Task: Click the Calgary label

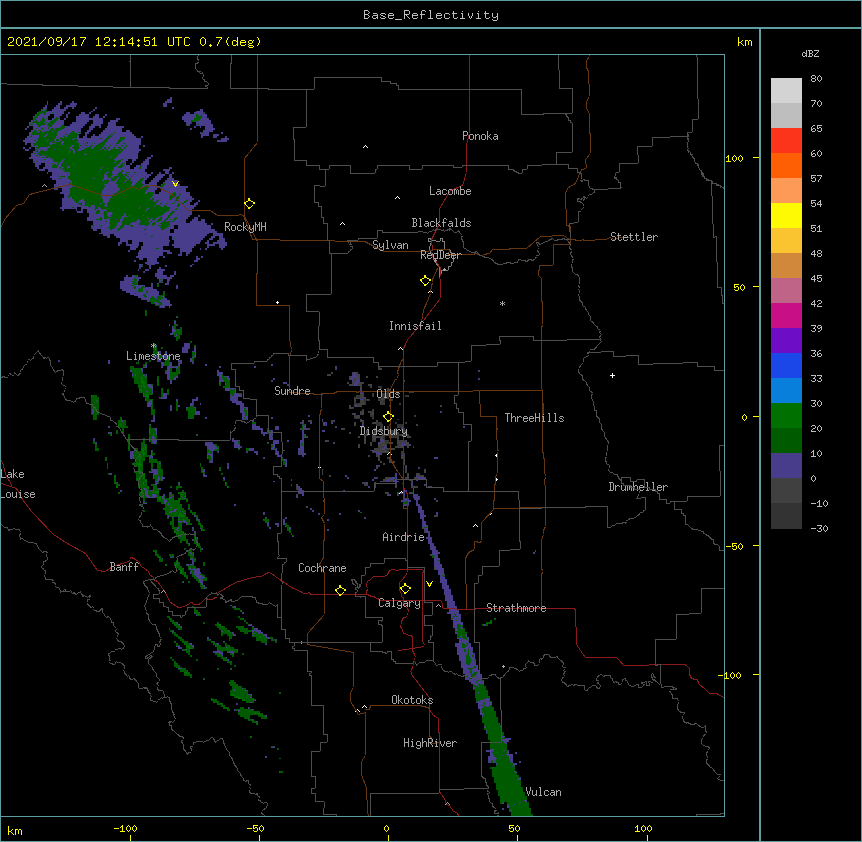Action: (399, 603)
